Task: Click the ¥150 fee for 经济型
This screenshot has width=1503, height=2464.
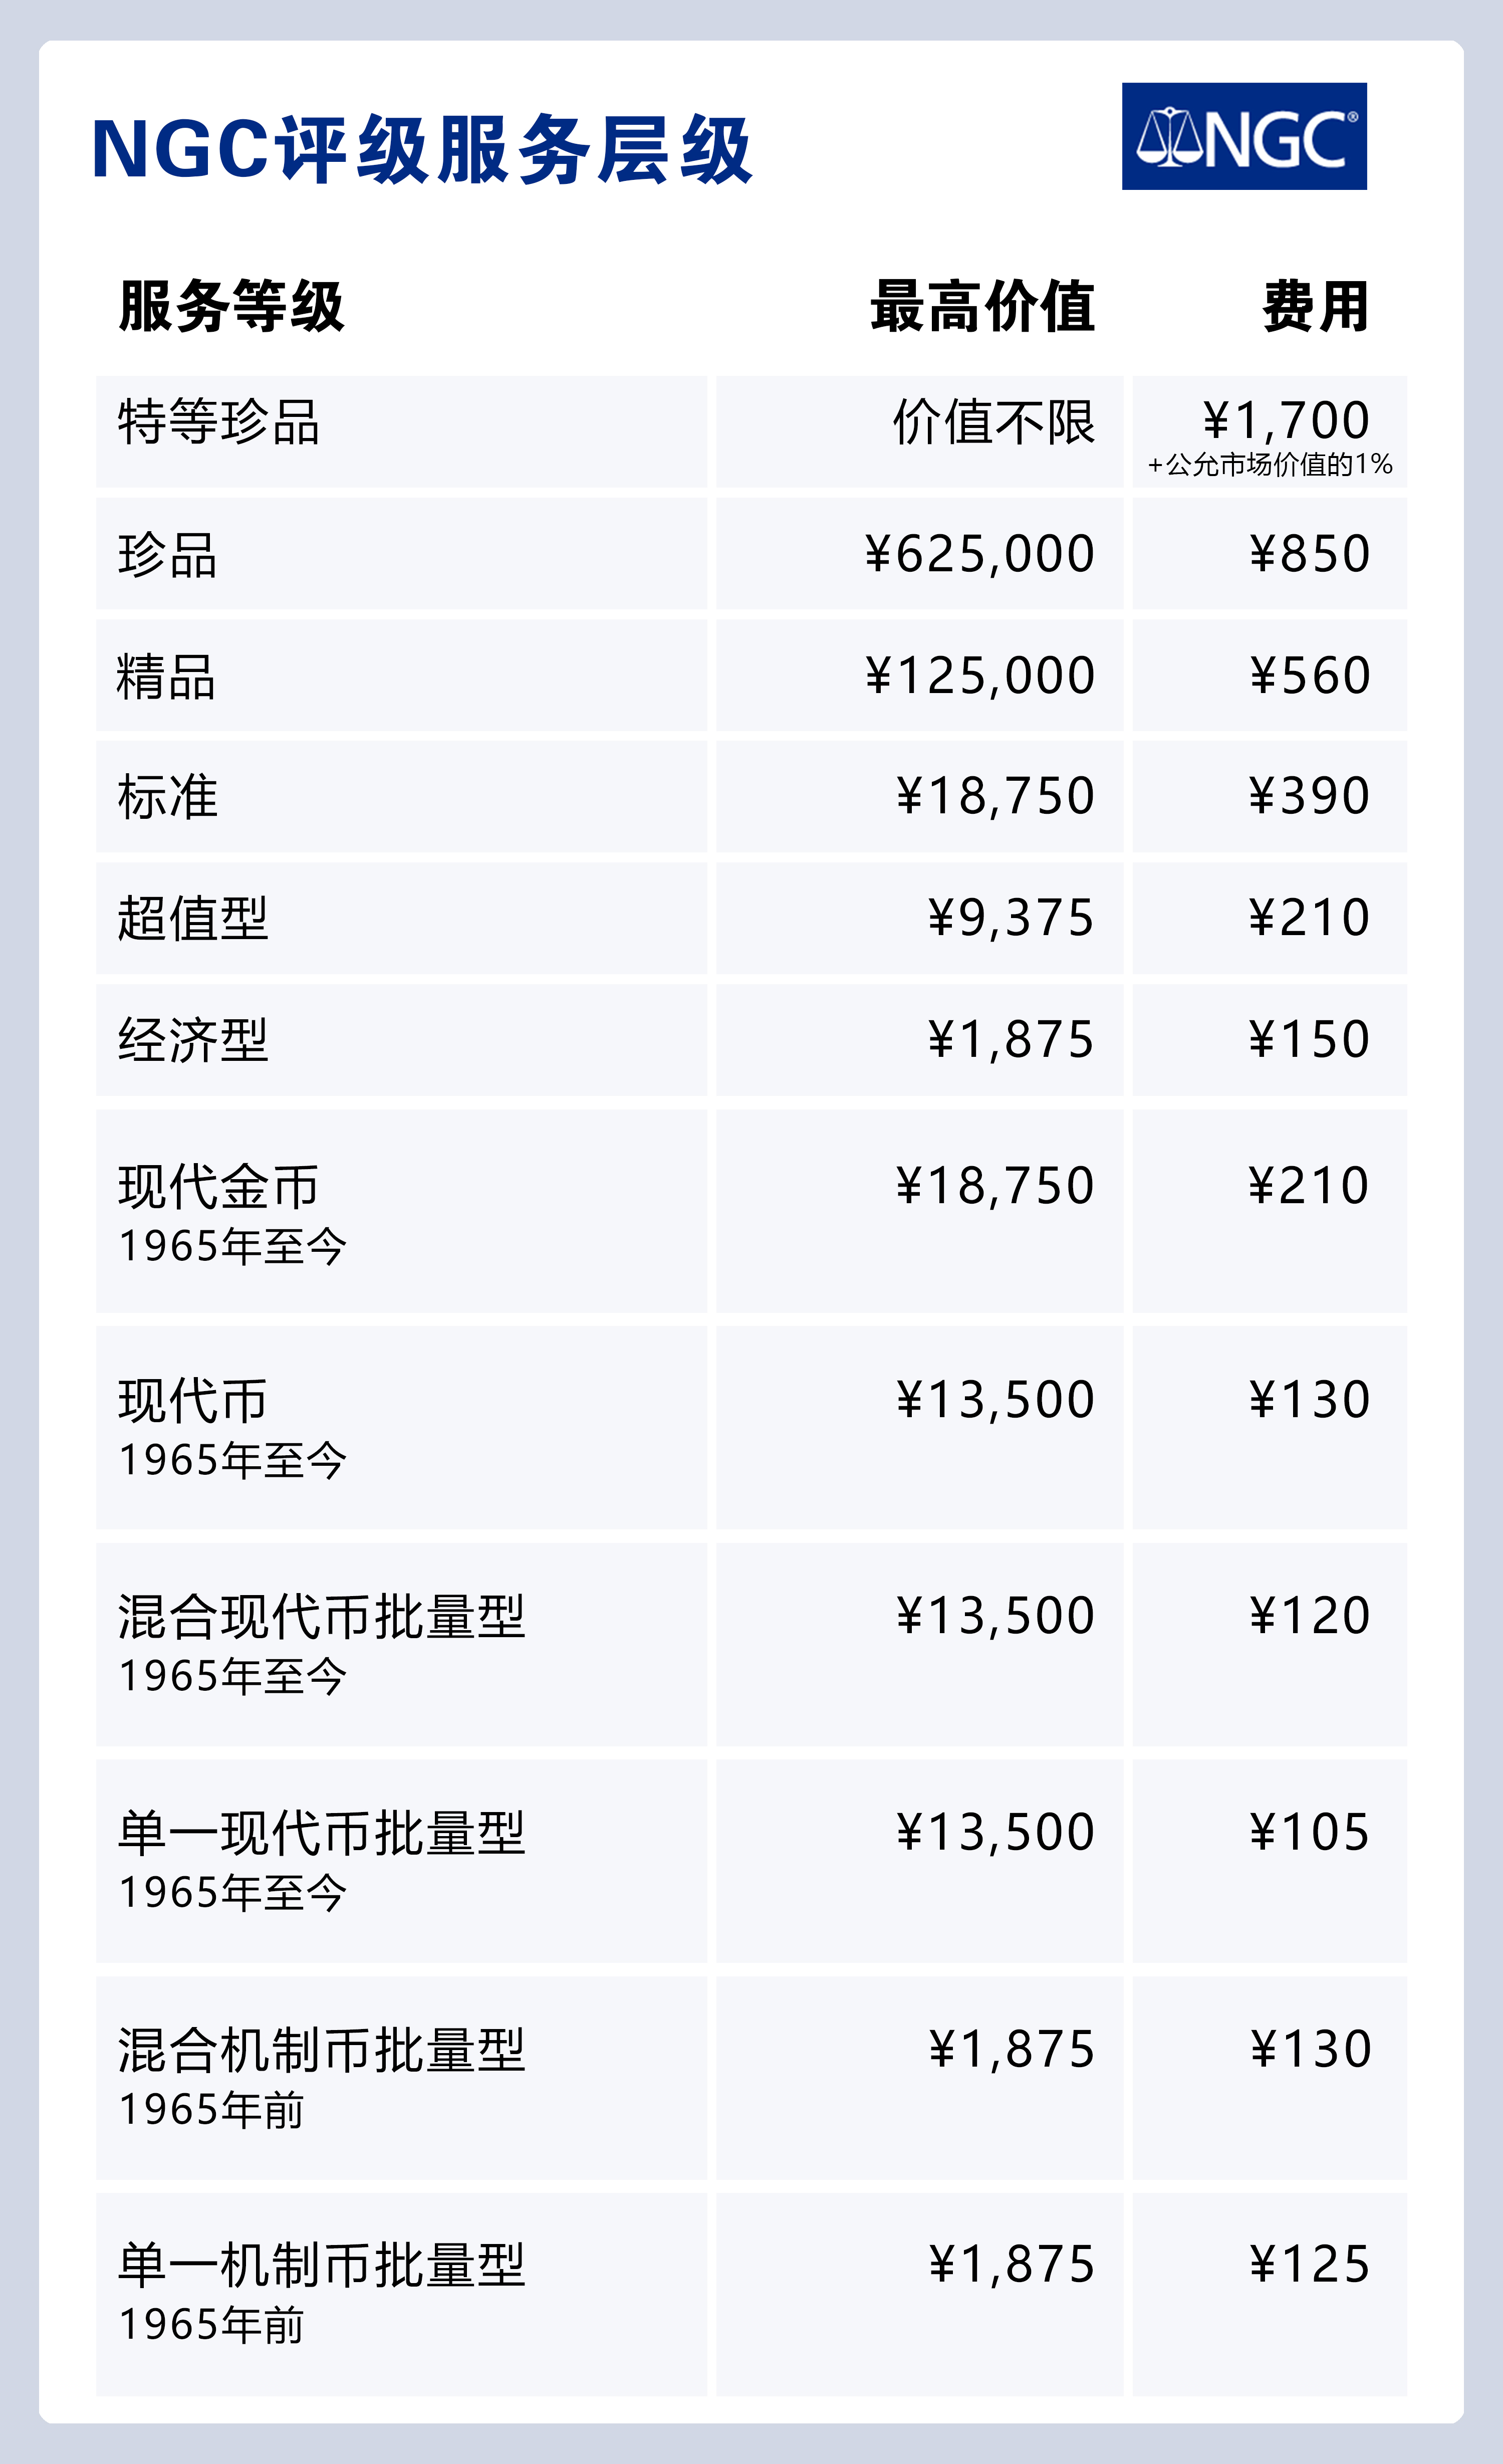Action: pos(1309,1040)
